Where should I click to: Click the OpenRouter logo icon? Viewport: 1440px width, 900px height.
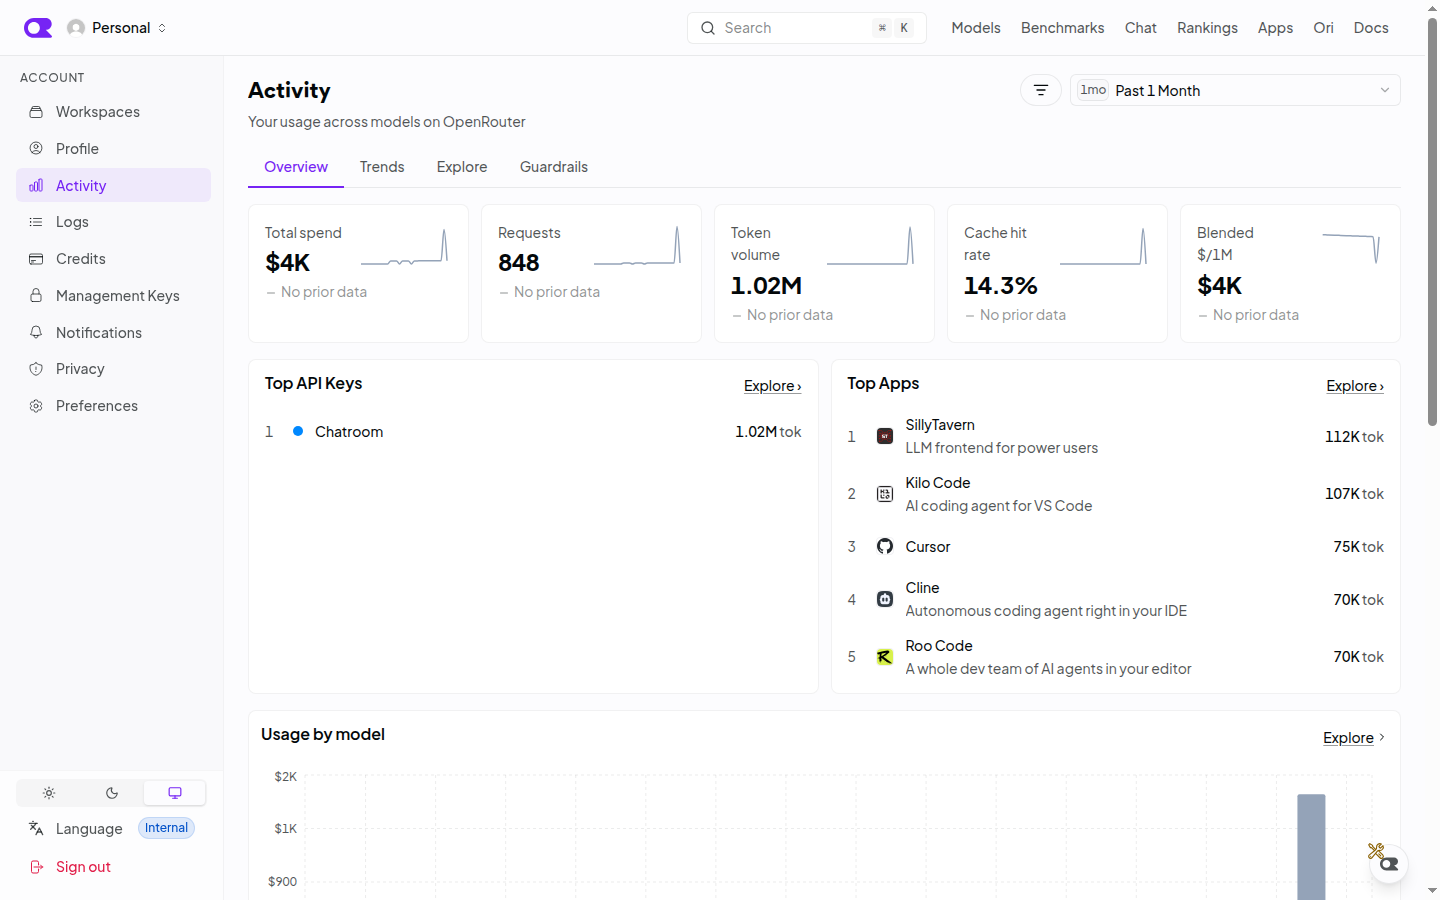38,28
